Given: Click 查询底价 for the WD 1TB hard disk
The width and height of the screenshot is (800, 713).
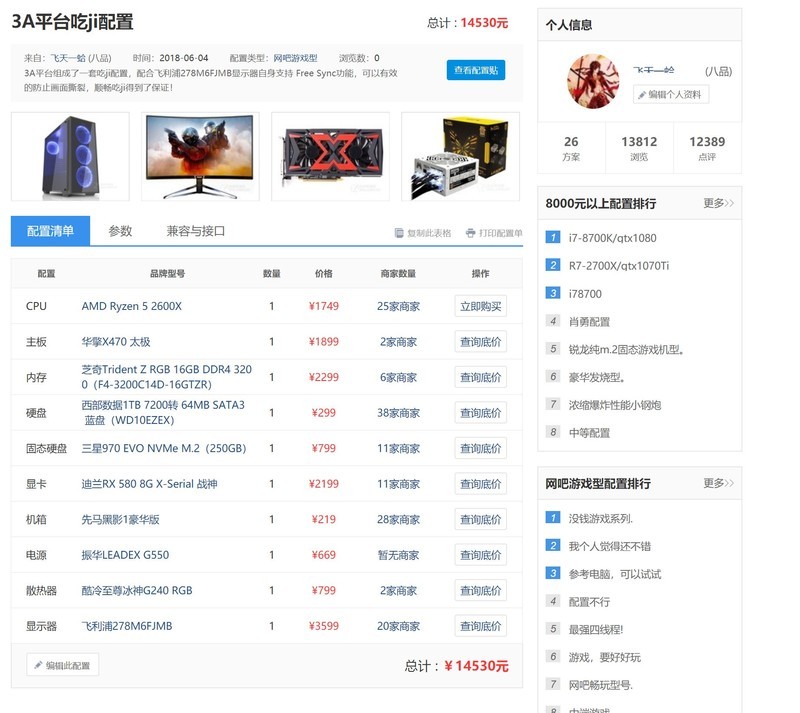Looking at the screenshot, I should (481, 413).
